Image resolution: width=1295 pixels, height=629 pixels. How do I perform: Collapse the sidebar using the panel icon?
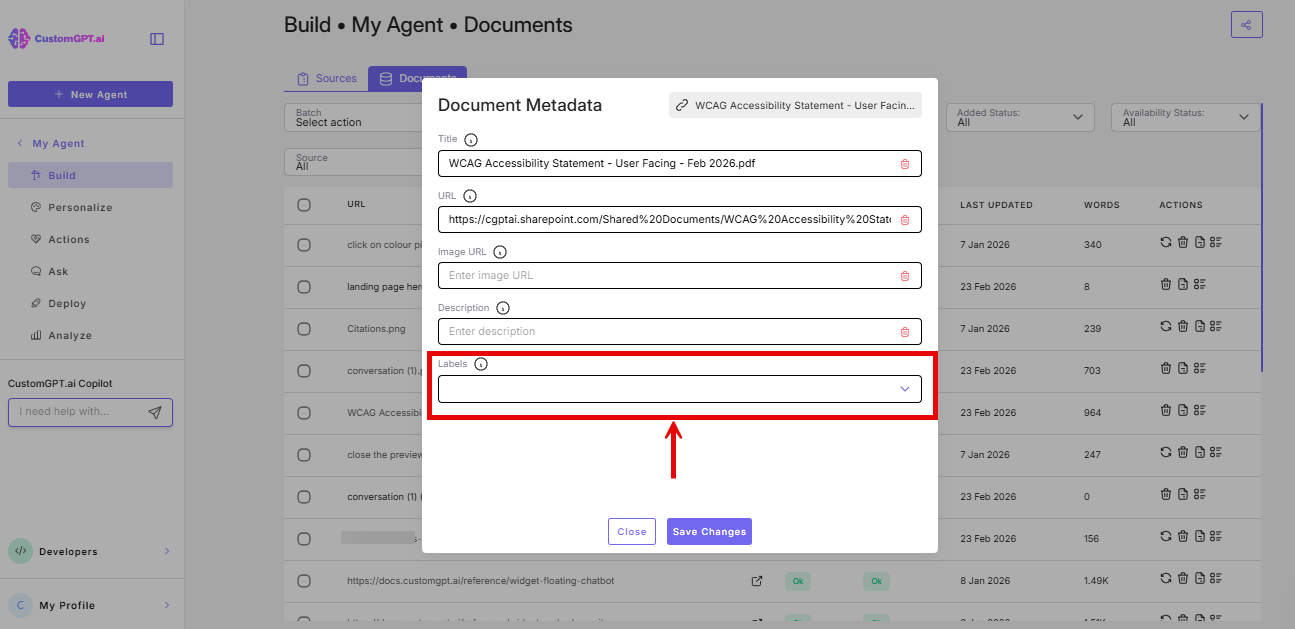(x=156, y=38)
